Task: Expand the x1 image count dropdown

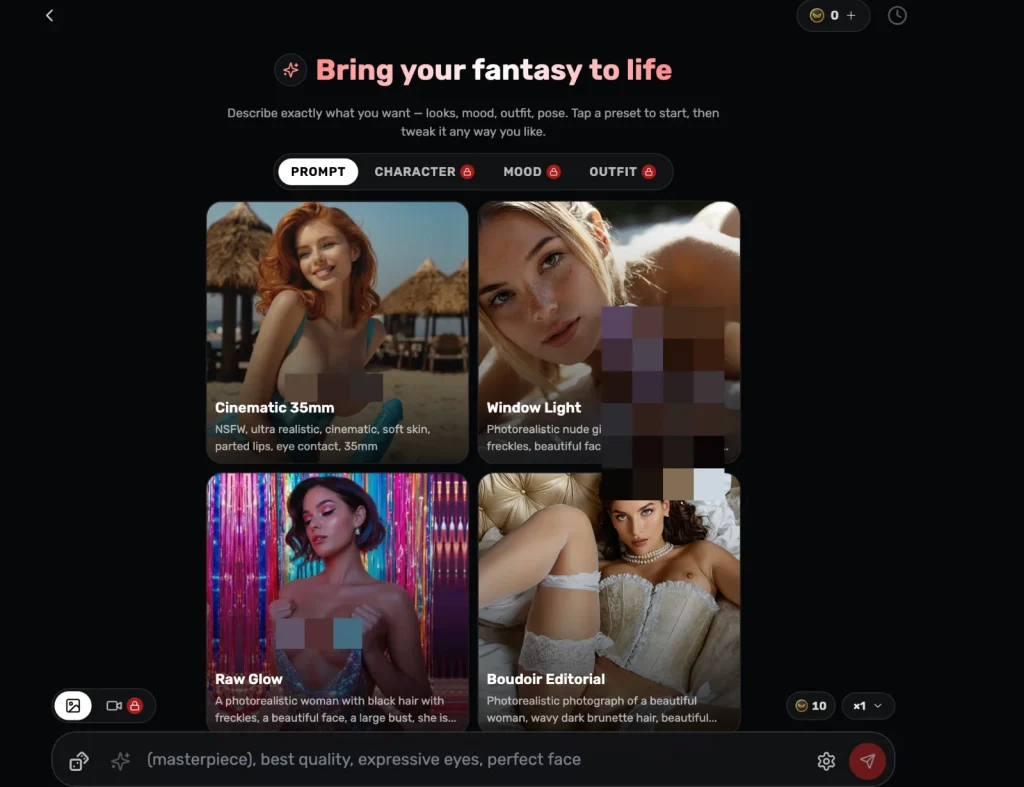Action: [x=867, y=706]
